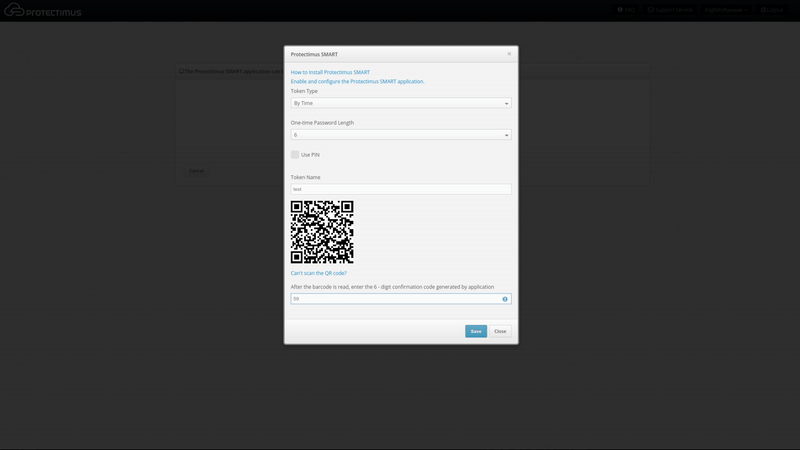Open the FAQ menu item

tap(626, 10)
